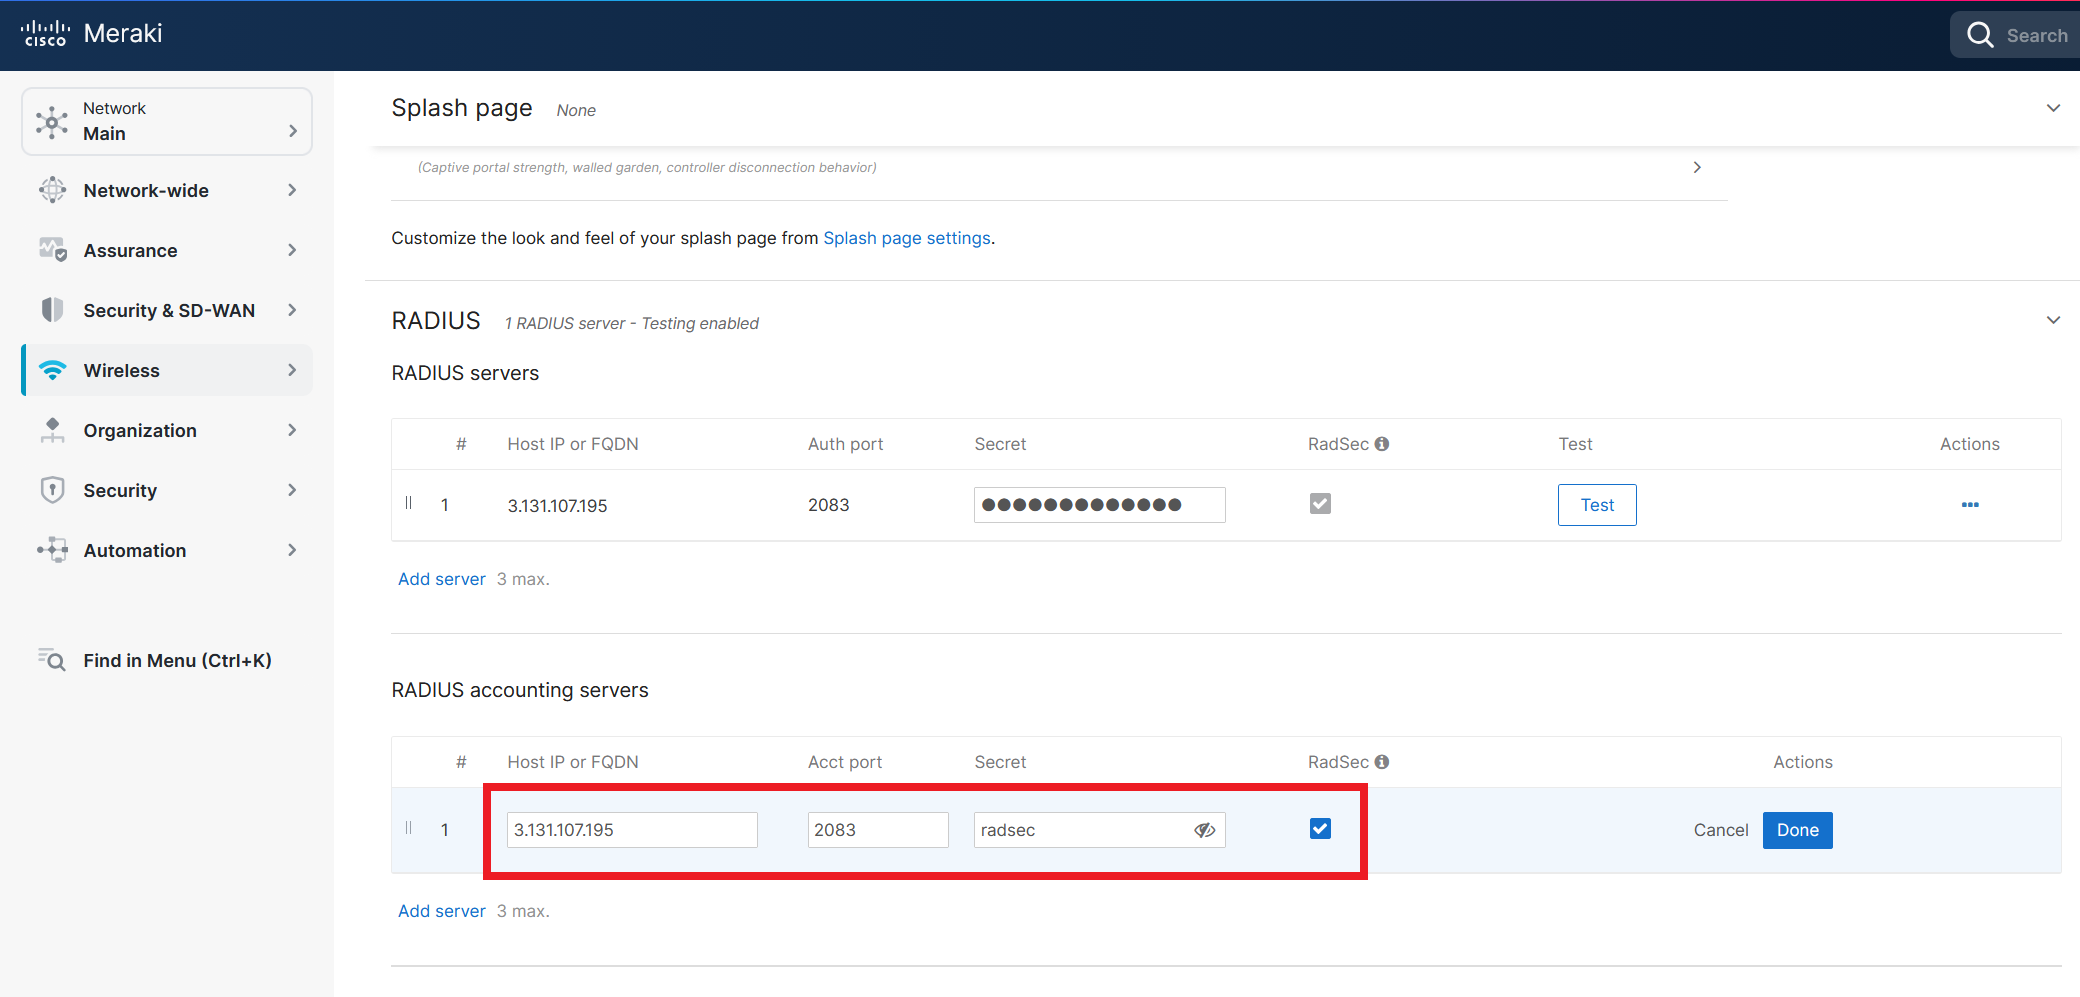This screenshot has height=997, width=2080.
Task: Add server under RADIUS servers
Action: pos(441,579)
